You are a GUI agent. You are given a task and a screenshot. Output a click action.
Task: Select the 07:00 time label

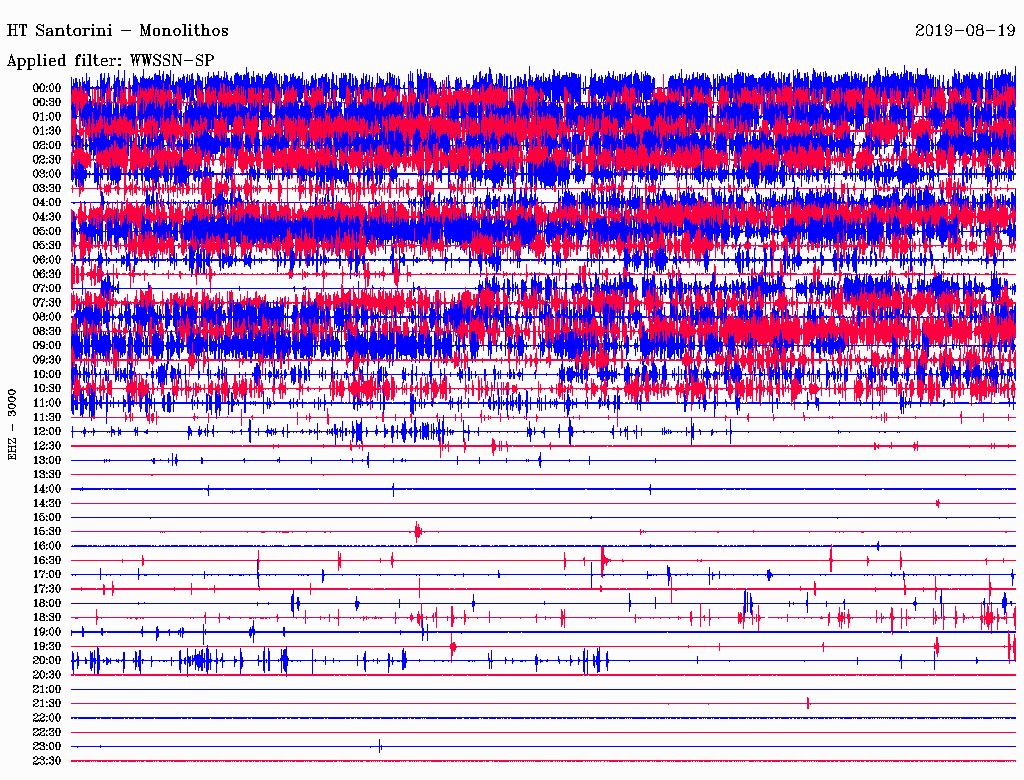(x=47, y=289)
